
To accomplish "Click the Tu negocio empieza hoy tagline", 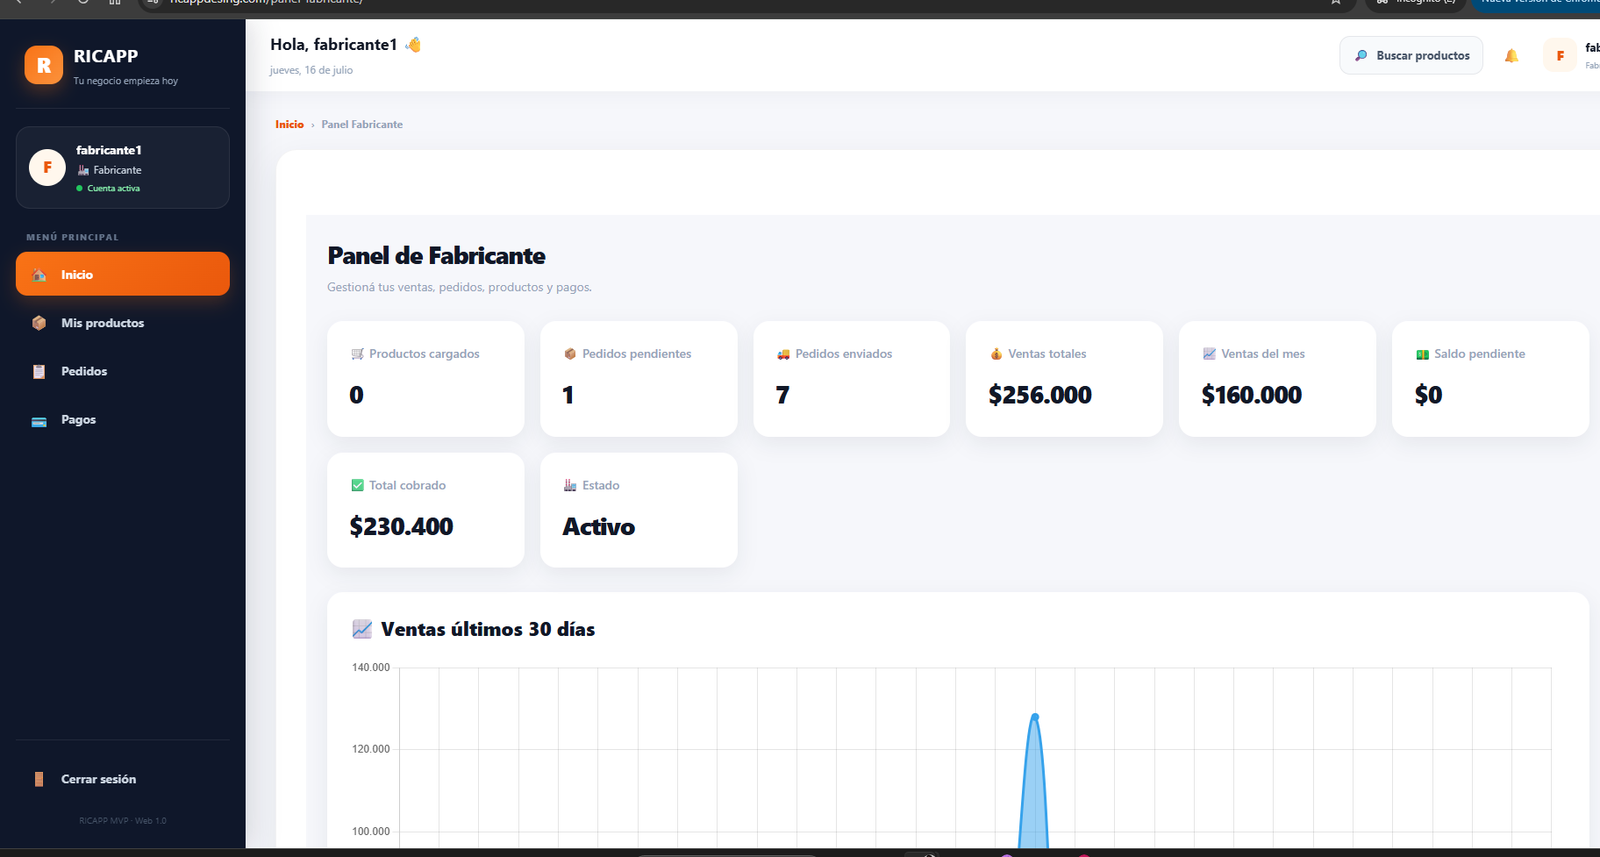I will click(125, 81).
